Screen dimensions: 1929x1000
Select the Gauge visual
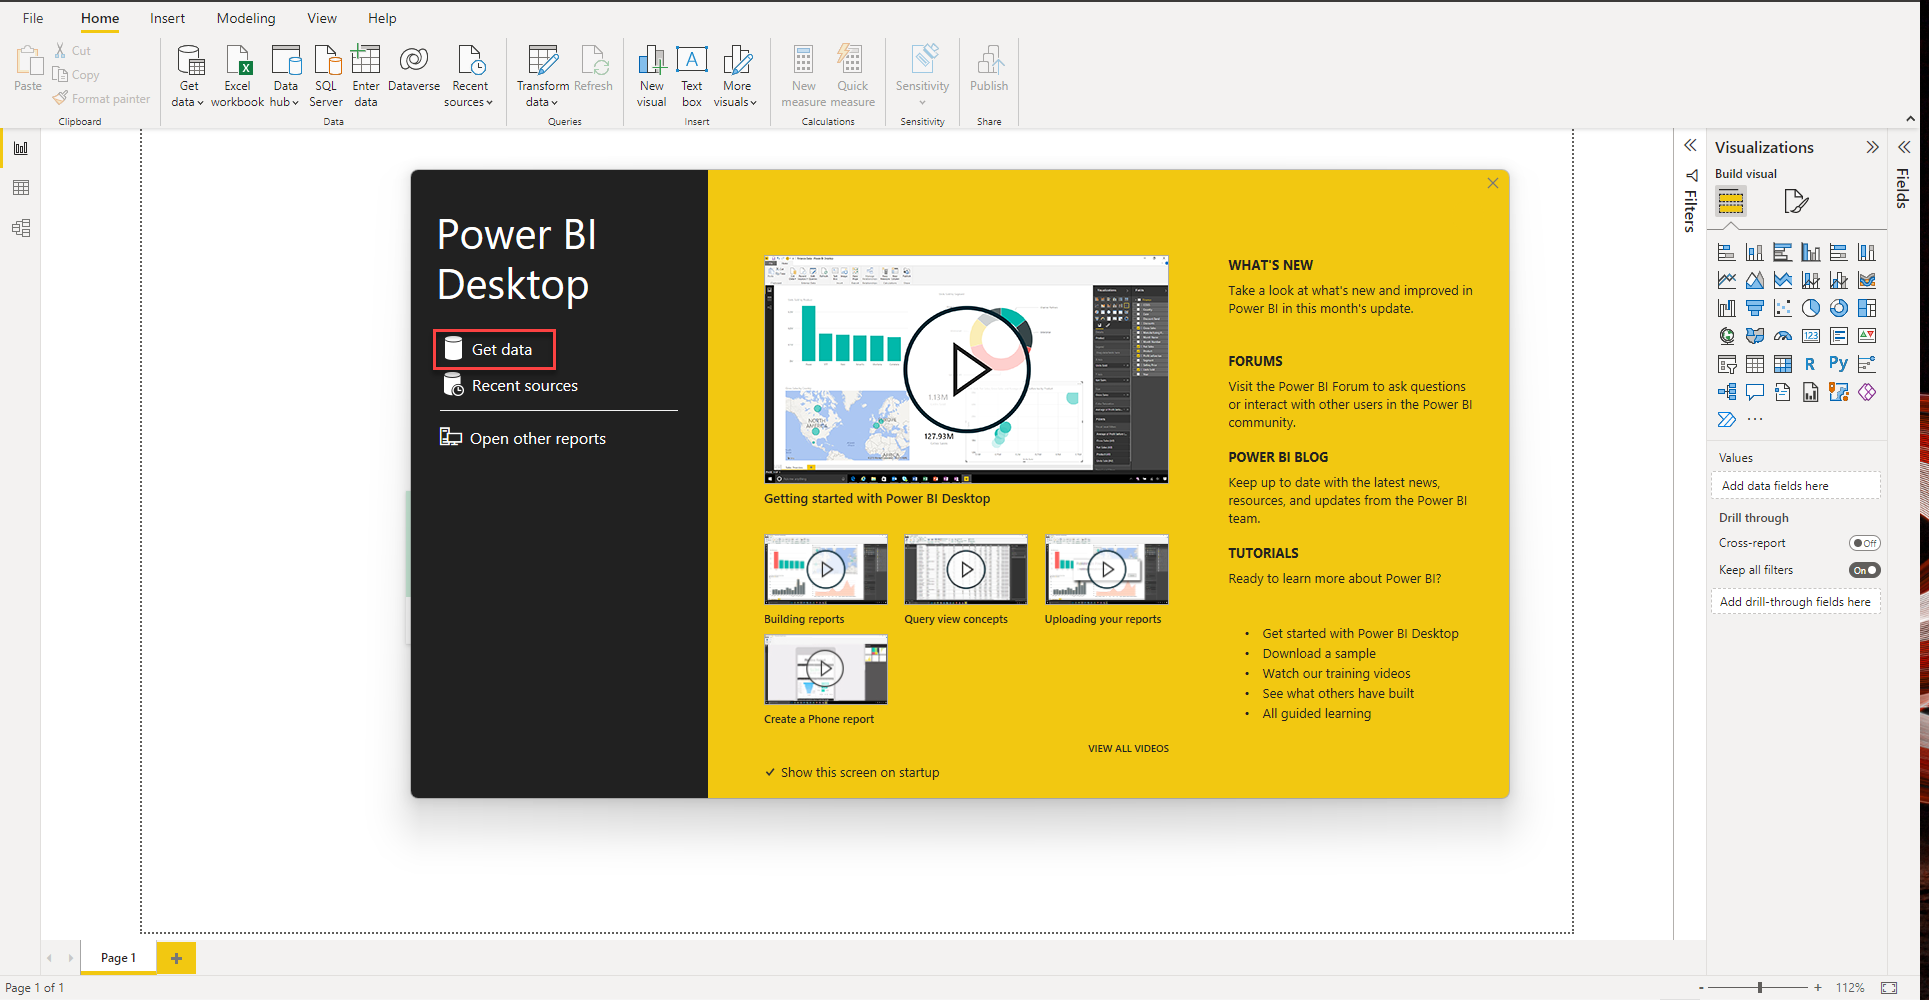pyautogui.click(x=1783, y=335)
